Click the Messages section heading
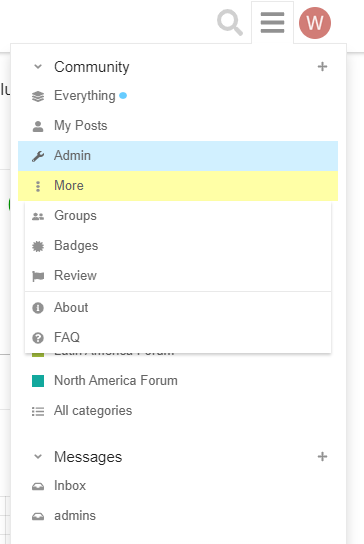Viewport: 364px width, 544px height. 88,457
